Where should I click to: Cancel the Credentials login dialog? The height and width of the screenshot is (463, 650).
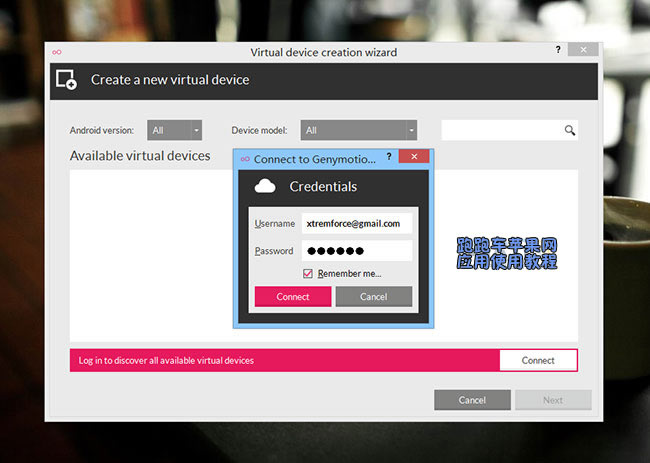[x=374, y=296]
